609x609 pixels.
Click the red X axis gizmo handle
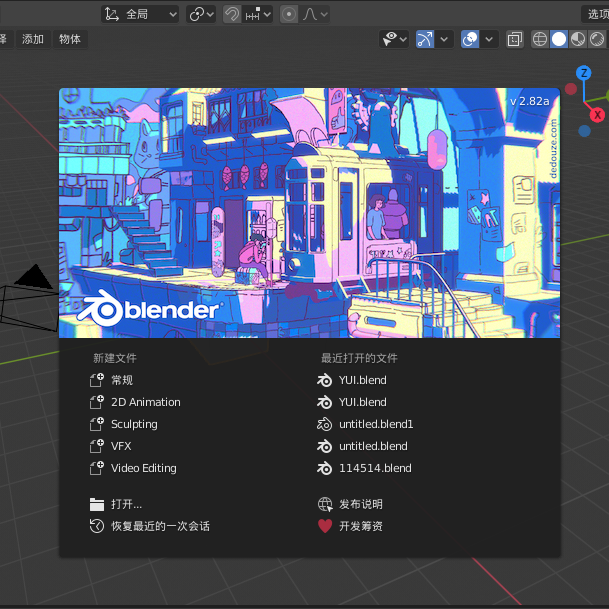(597, 115)
